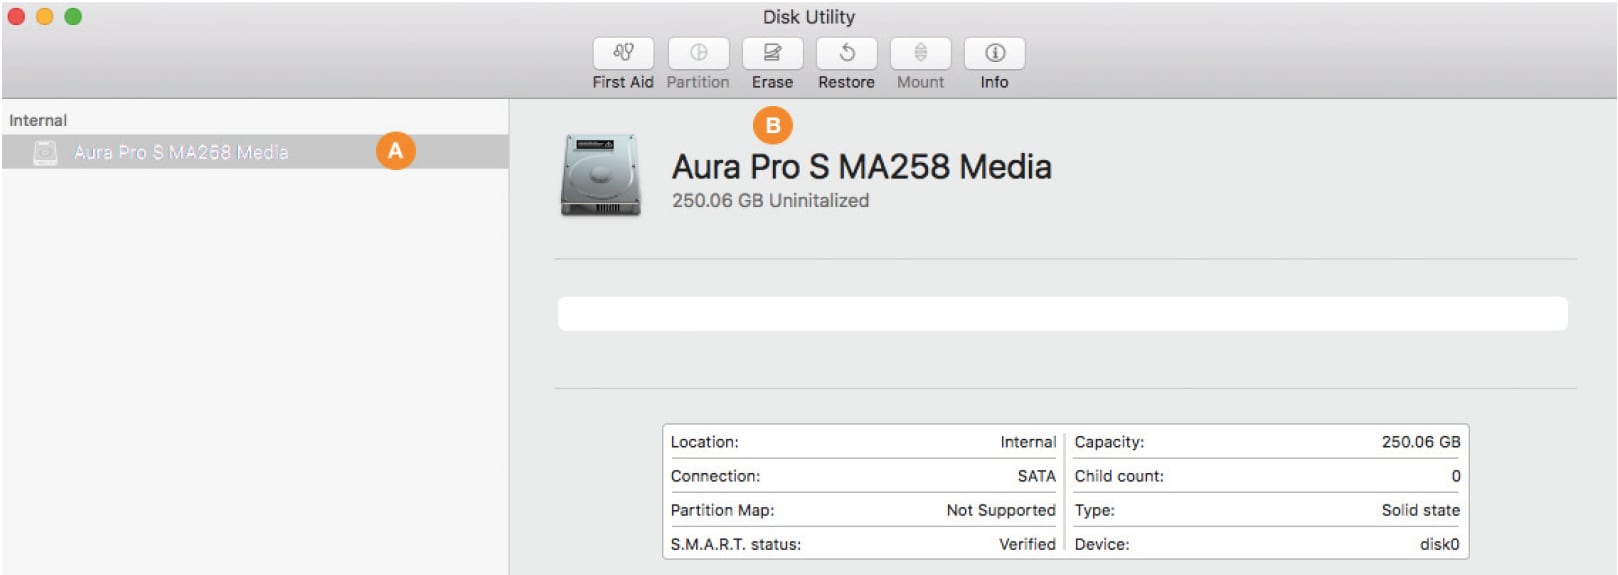
Task: Click the Internal section header
Action: [x=38, y=120]
